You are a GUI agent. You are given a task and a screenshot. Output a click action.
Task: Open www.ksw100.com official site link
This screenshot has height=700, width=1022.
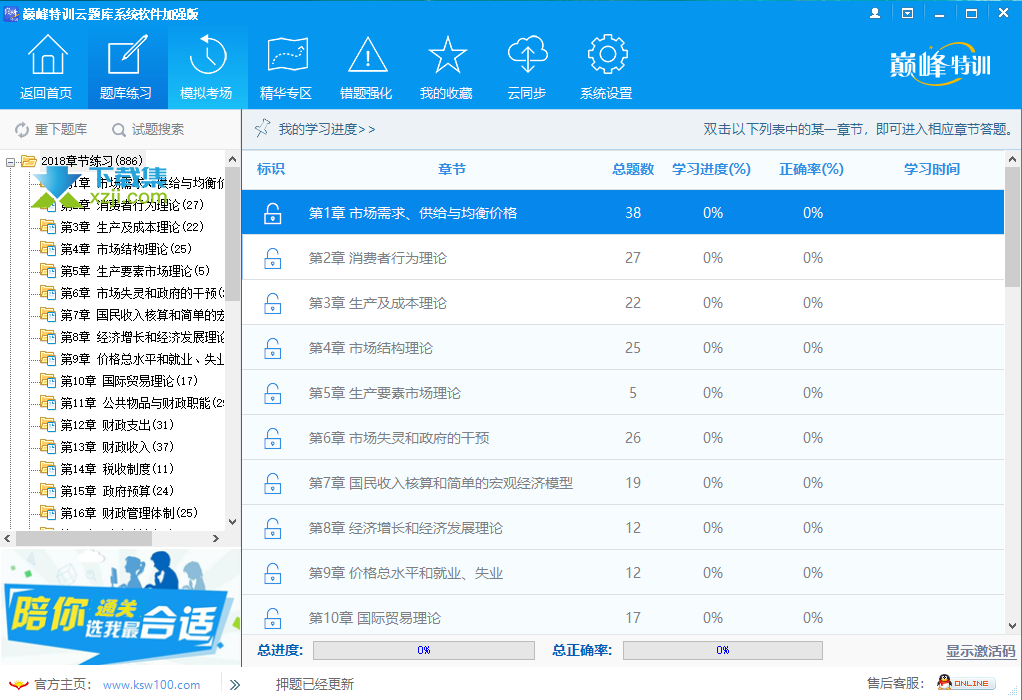point(151,685)
